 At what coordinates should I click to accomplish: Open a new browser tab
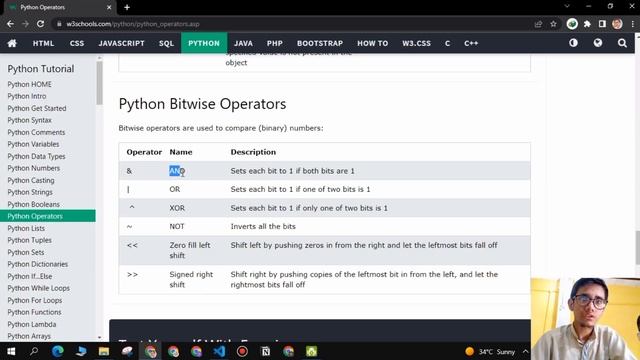click(x=127, y=7)
